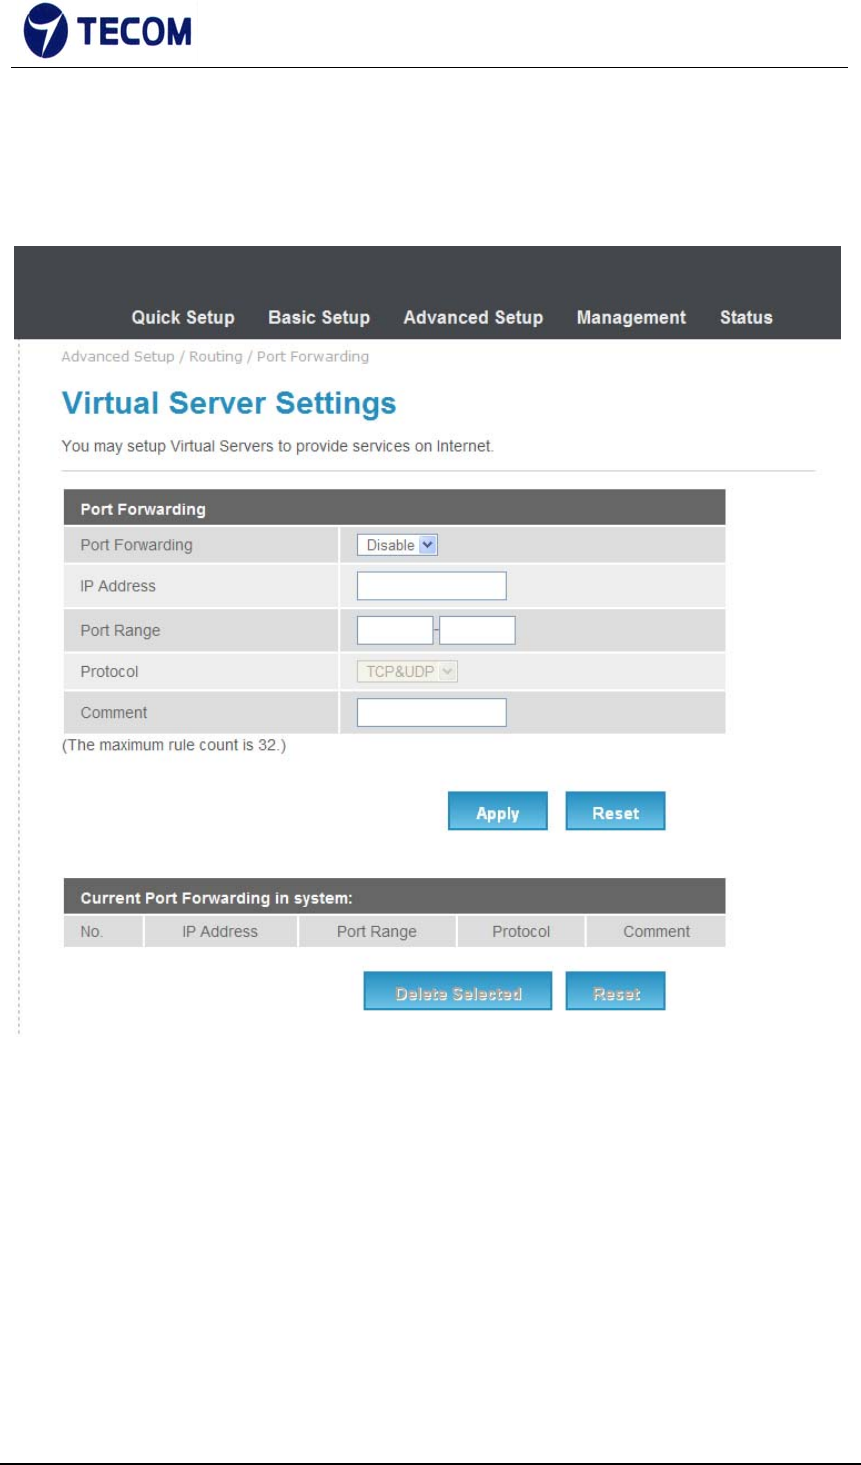The width and height of the screenshot is (861, 1465).
Task: Click the 'Port Range' column header
Action: pyautogui.click(x=377, y=931)
